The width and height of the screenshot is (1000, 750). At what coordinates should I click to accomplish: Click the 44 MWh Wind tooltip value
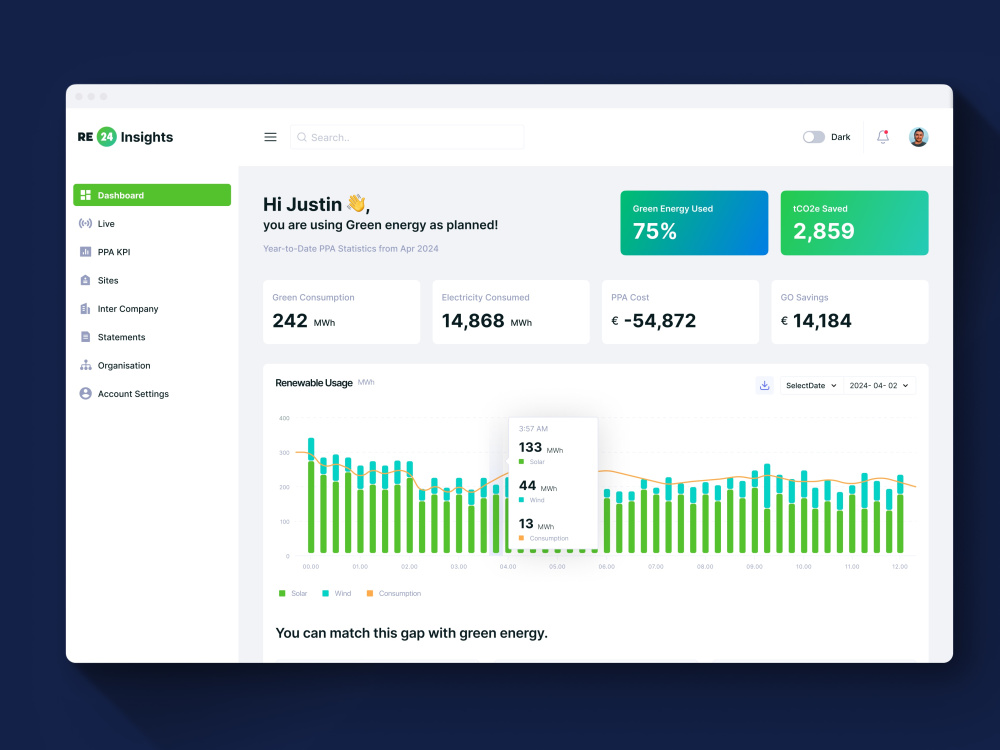click(538, 486)
